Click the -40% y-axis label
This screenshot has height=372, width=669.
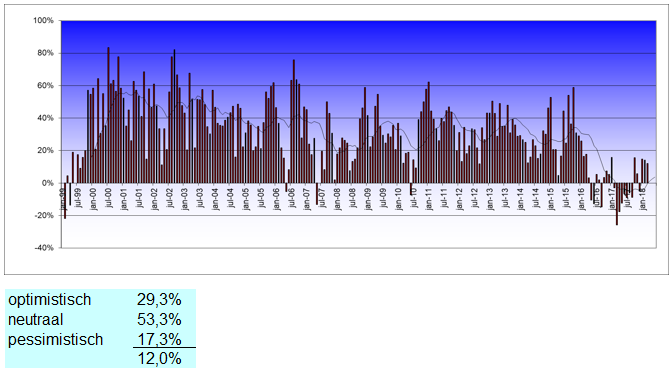44,248
